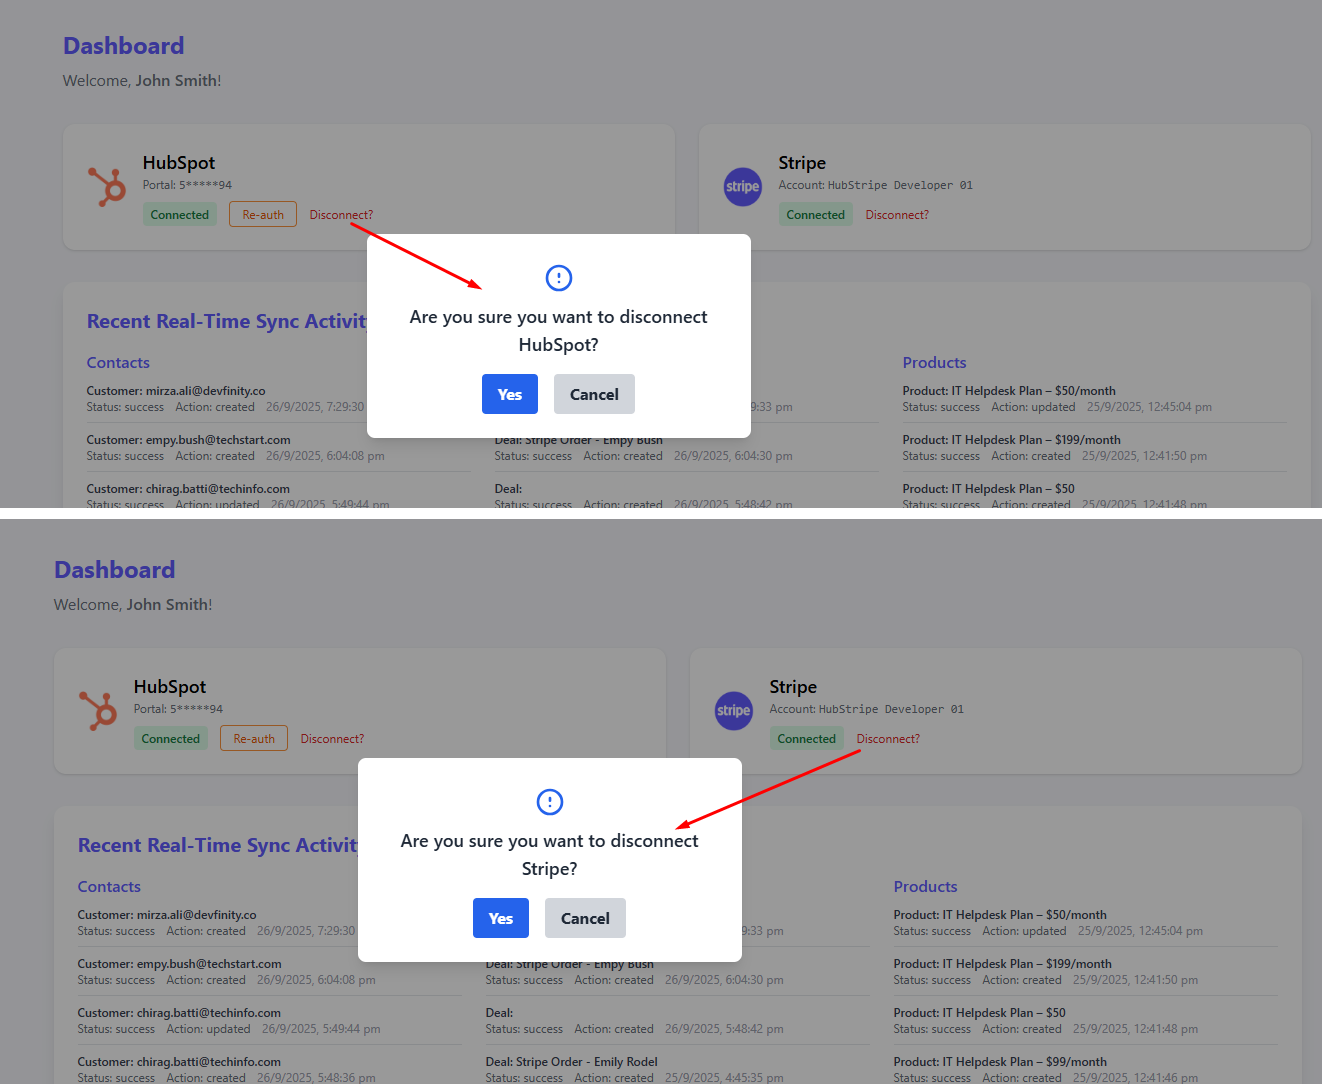
Task: Click 'Portal: 5*****94' on the Stripe dialog's dashboard
Action: point(178,709)
